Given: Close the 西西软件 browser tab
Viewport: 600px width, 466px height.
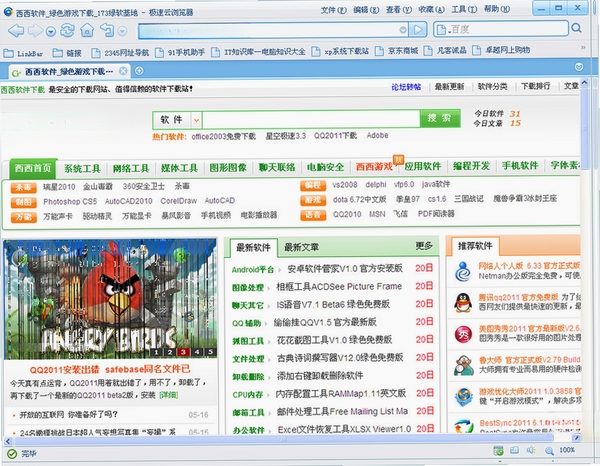Looking at the screenshot, I should [123, 71].
